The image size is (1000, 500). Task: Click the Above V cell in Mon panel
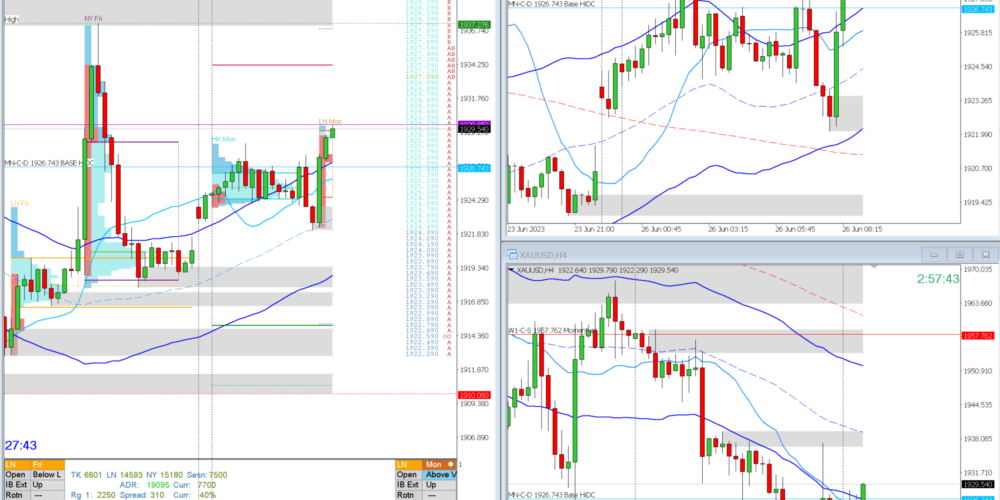pyautogui.click(x=439, y=475)
